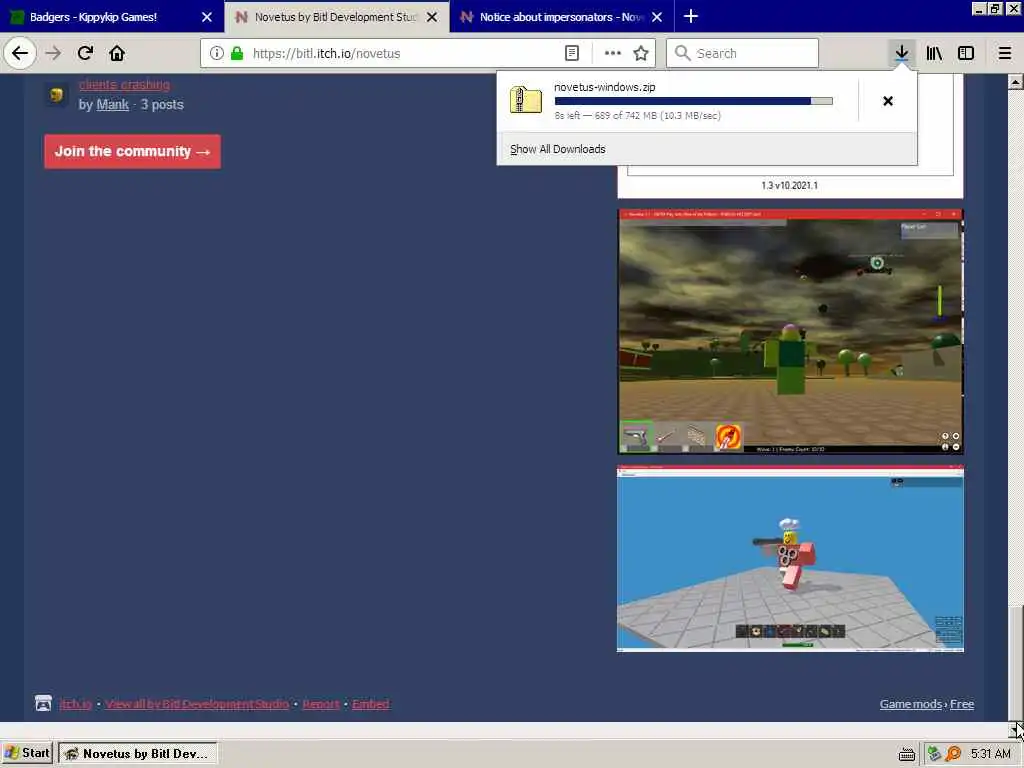Open a new tab with plus button
The width and height of the screenshot is (1024, 768).
pos(691,16)
